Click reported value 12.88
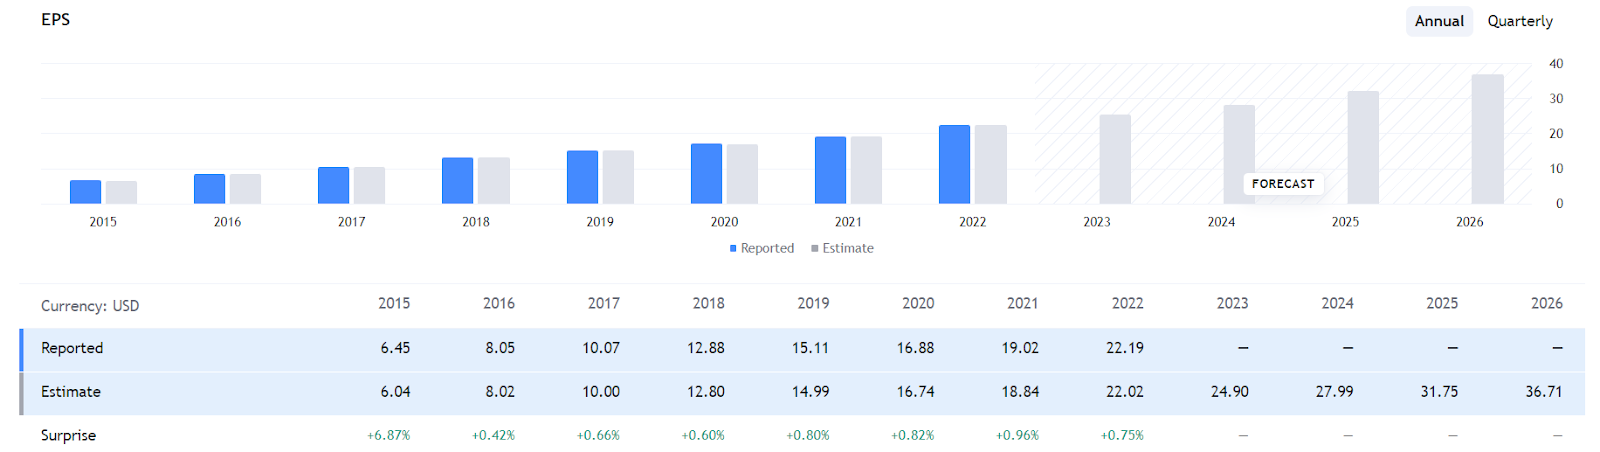The width and height of the screenshot is (1600, 452). tap(706, 348)
